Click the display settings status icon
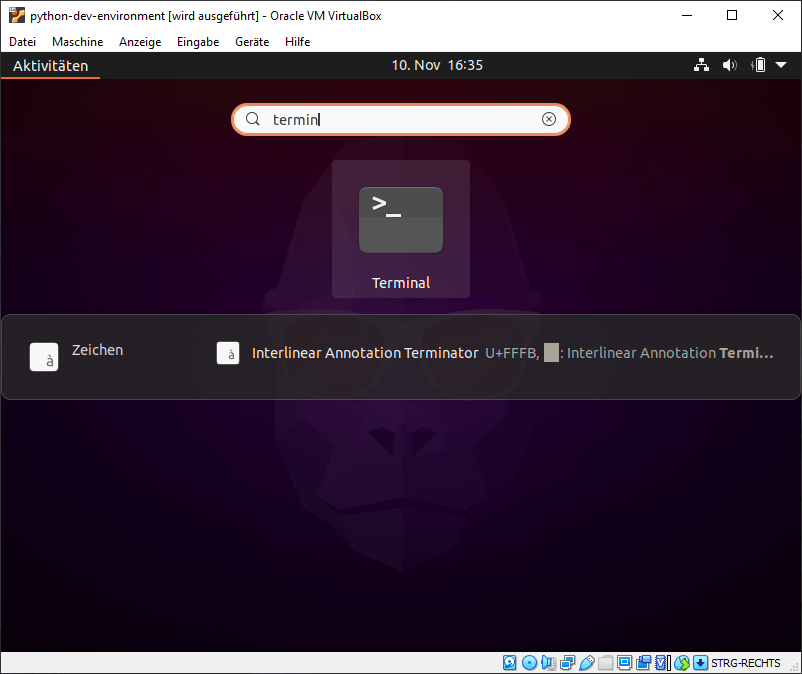Screen dimensions: 802x674 pos(625,663)
